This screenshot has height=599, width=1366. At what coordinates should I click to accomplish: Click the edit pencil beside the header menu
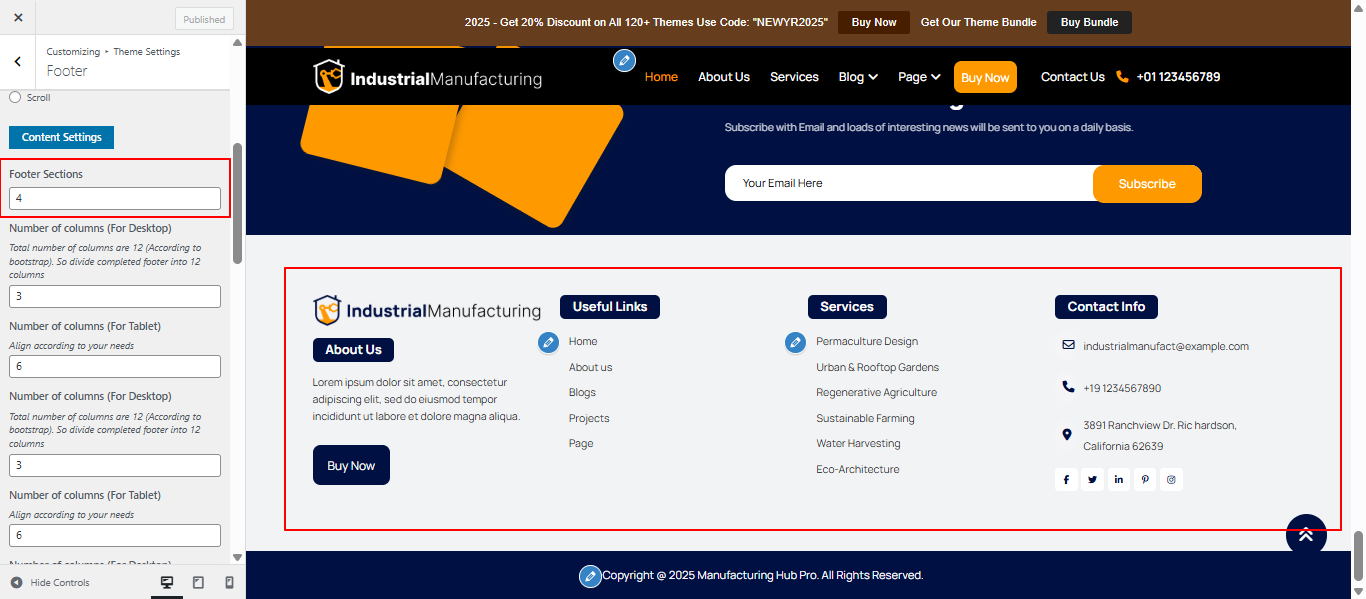[x=624, y=60]
